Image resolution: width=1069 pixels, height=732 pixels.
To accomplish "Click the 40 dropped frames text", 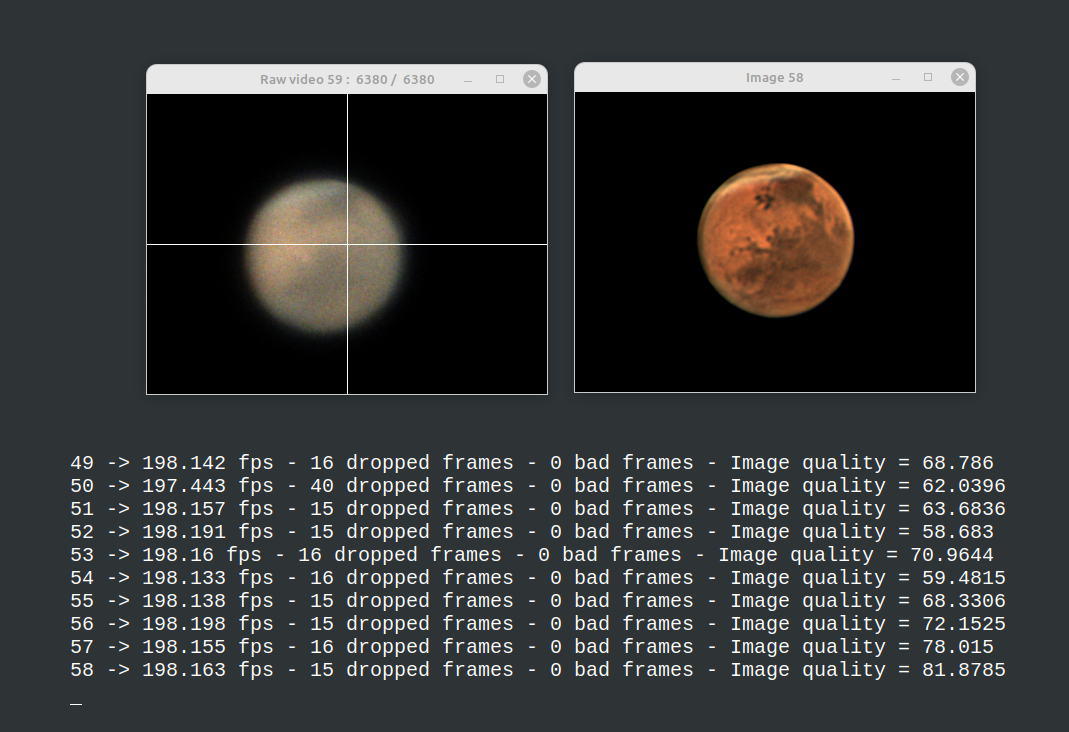I will (411, 486).
